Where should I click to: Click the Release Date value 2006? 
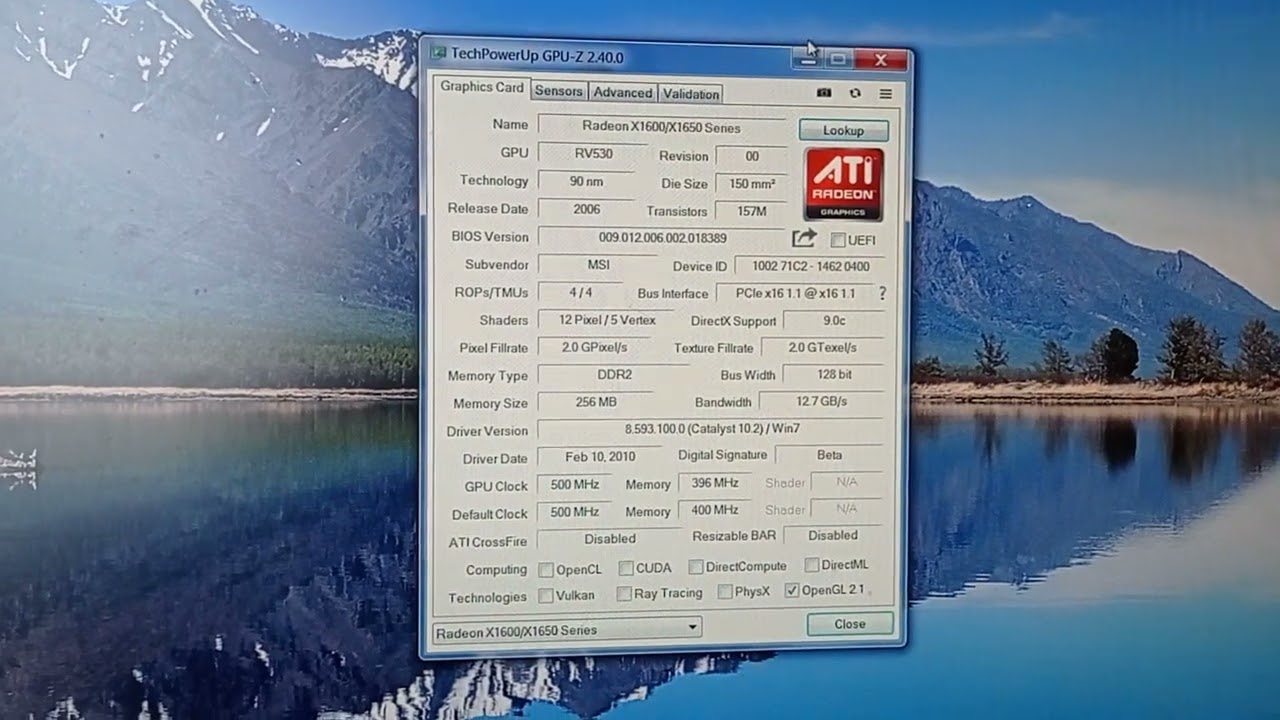point(587,209)
